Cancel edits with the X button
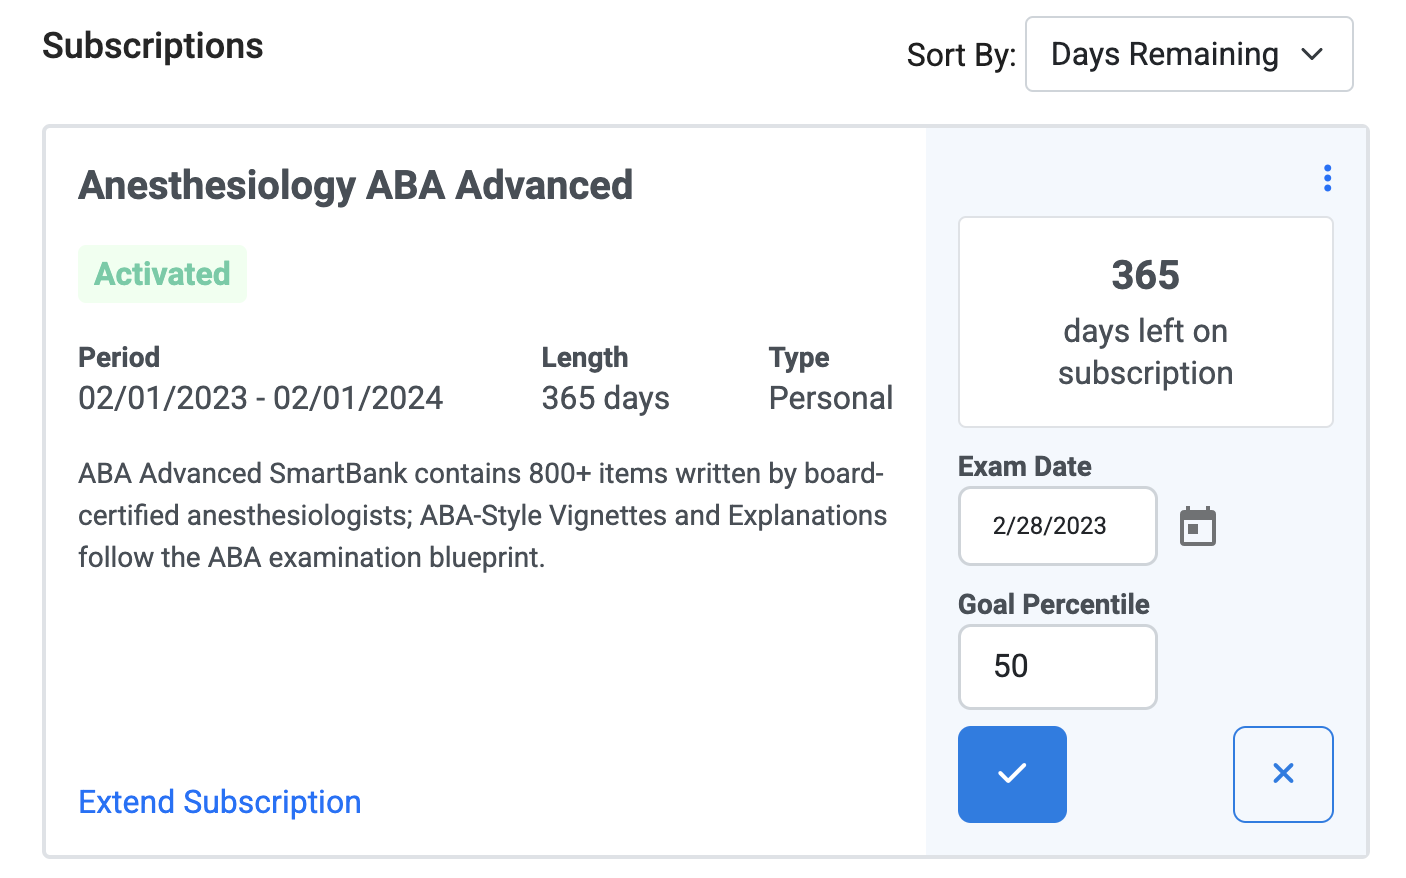This screenshot has width=1406, height=878. click(1283, 774)
